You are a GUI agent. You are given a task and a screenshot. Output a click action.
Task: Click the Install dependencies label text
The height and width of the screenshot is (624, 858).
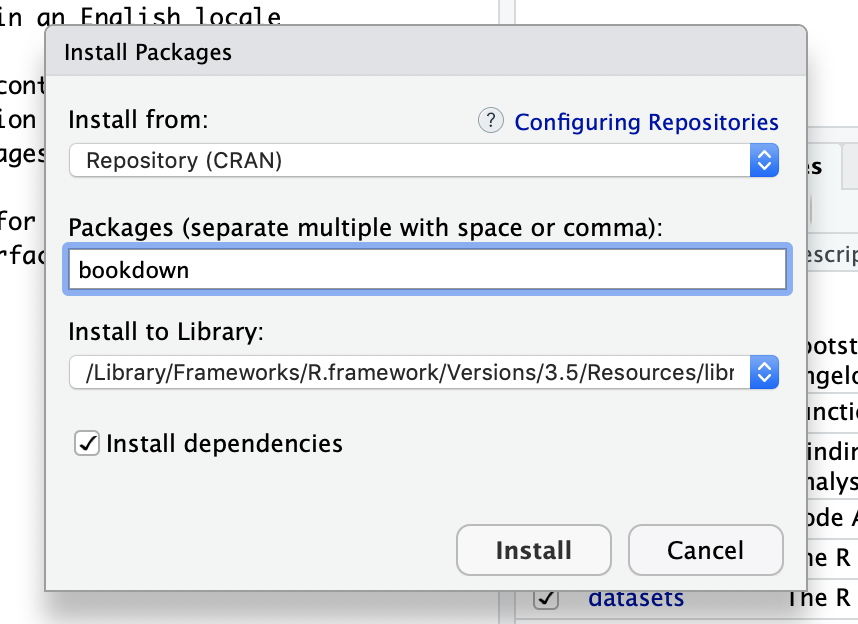(x=224, y=443)
